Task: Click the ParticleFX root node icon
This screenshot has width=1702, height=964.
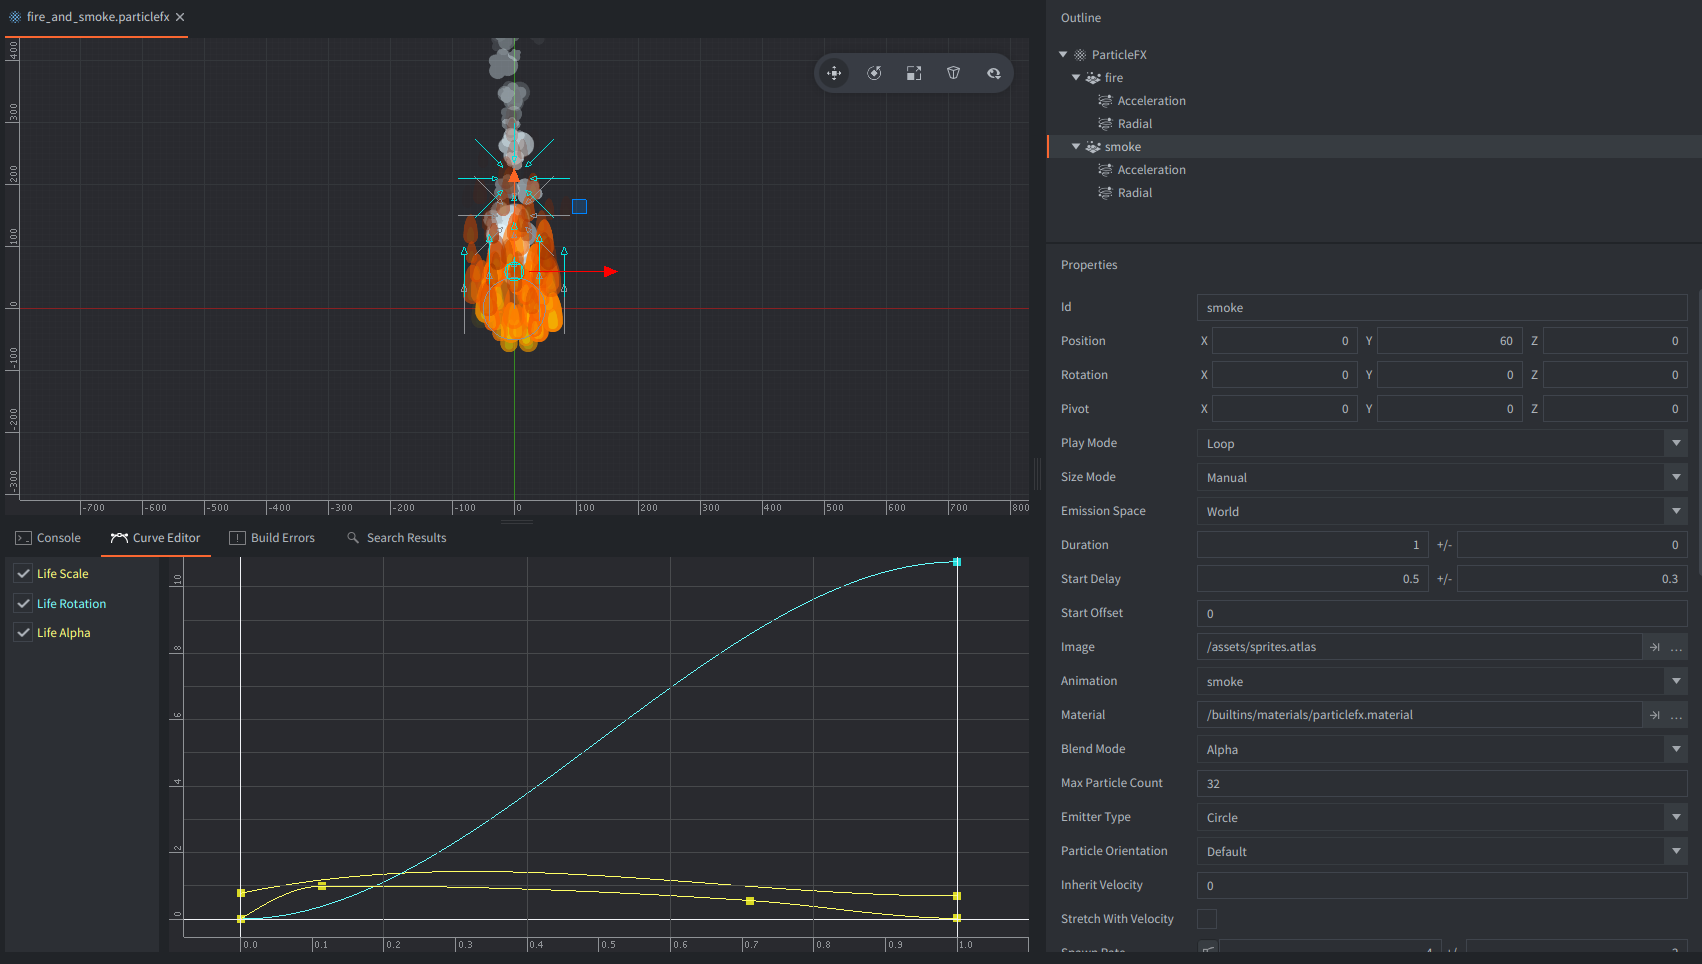Action: 1080,55
